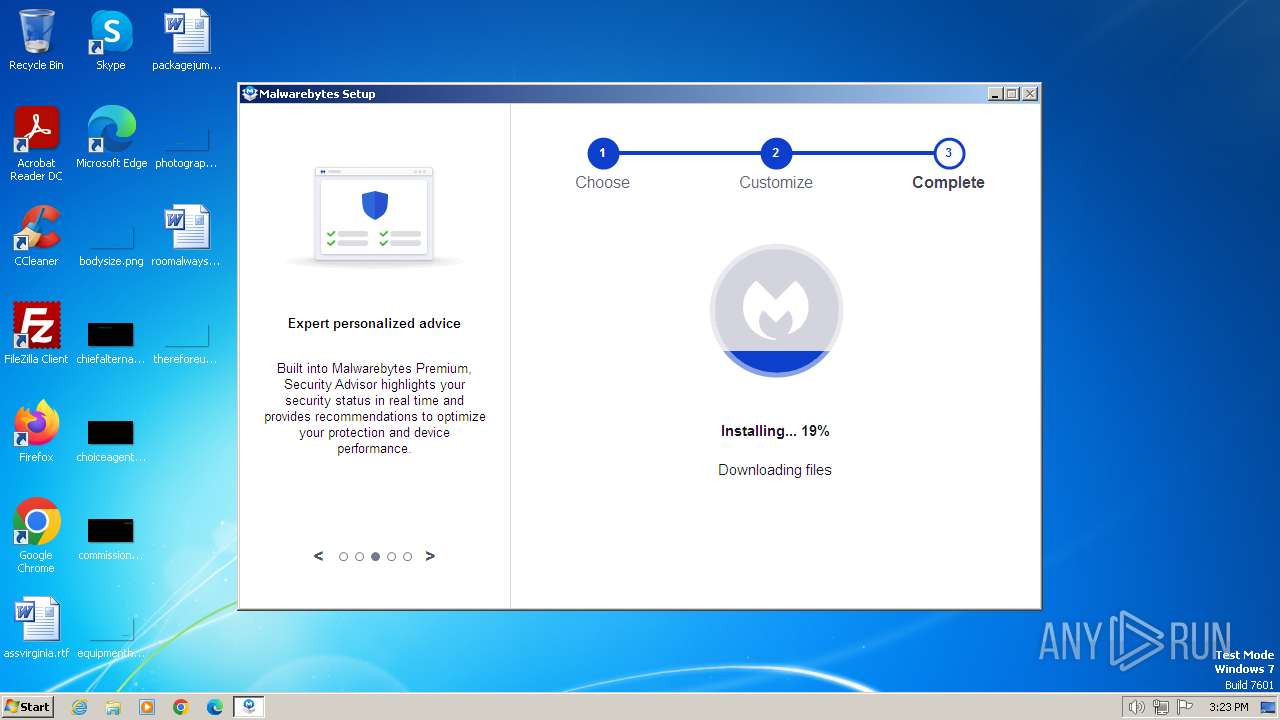Launch Microsoft Edge desktop shortcut
Image resolution: width=1280 pixels, height=720 pixels.
pyautogui.click(x=111, y=138)
